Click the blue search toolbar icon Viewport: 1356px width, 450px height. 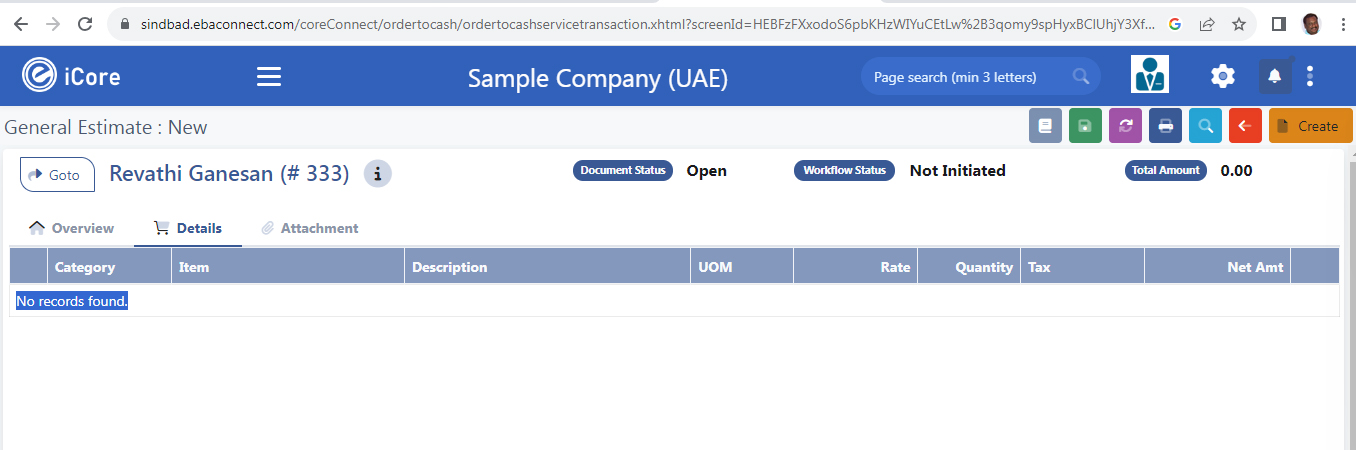click(x=1205, y=126)
